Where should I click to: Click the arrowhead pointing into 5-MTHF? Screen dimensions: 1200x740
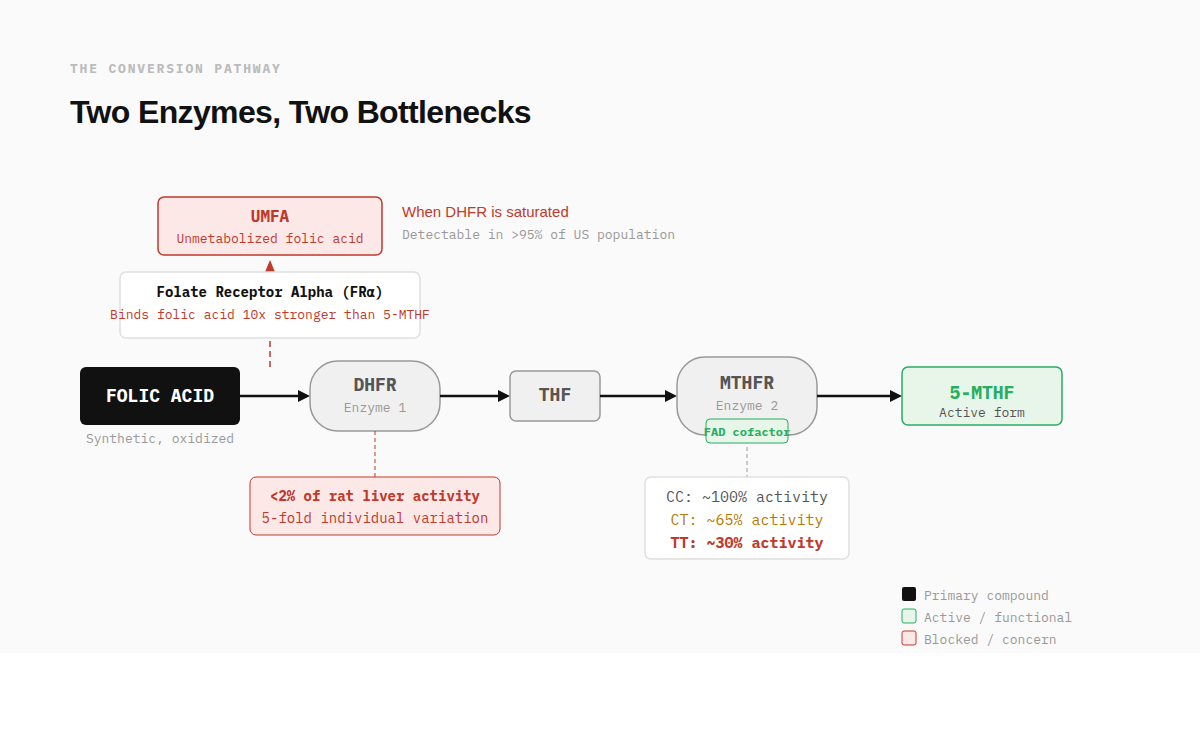tap(896, 396)
